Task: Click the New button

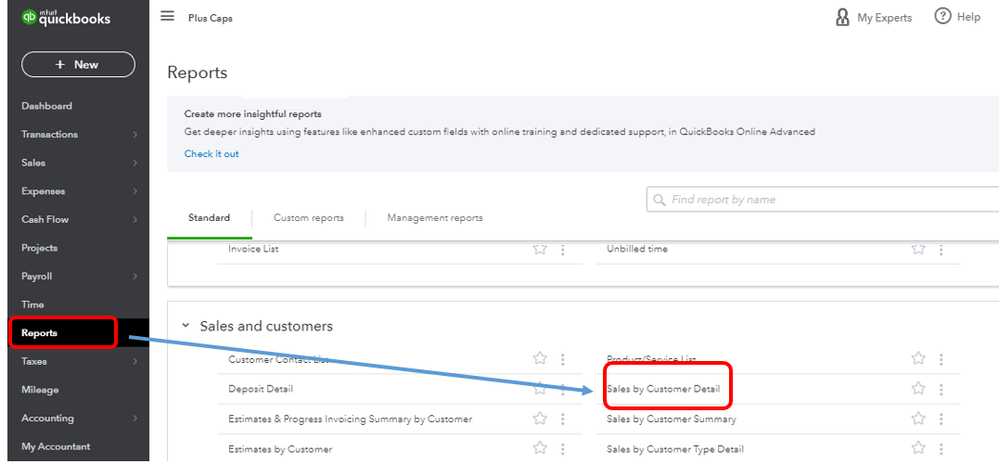Action: [x=78, y=64]
